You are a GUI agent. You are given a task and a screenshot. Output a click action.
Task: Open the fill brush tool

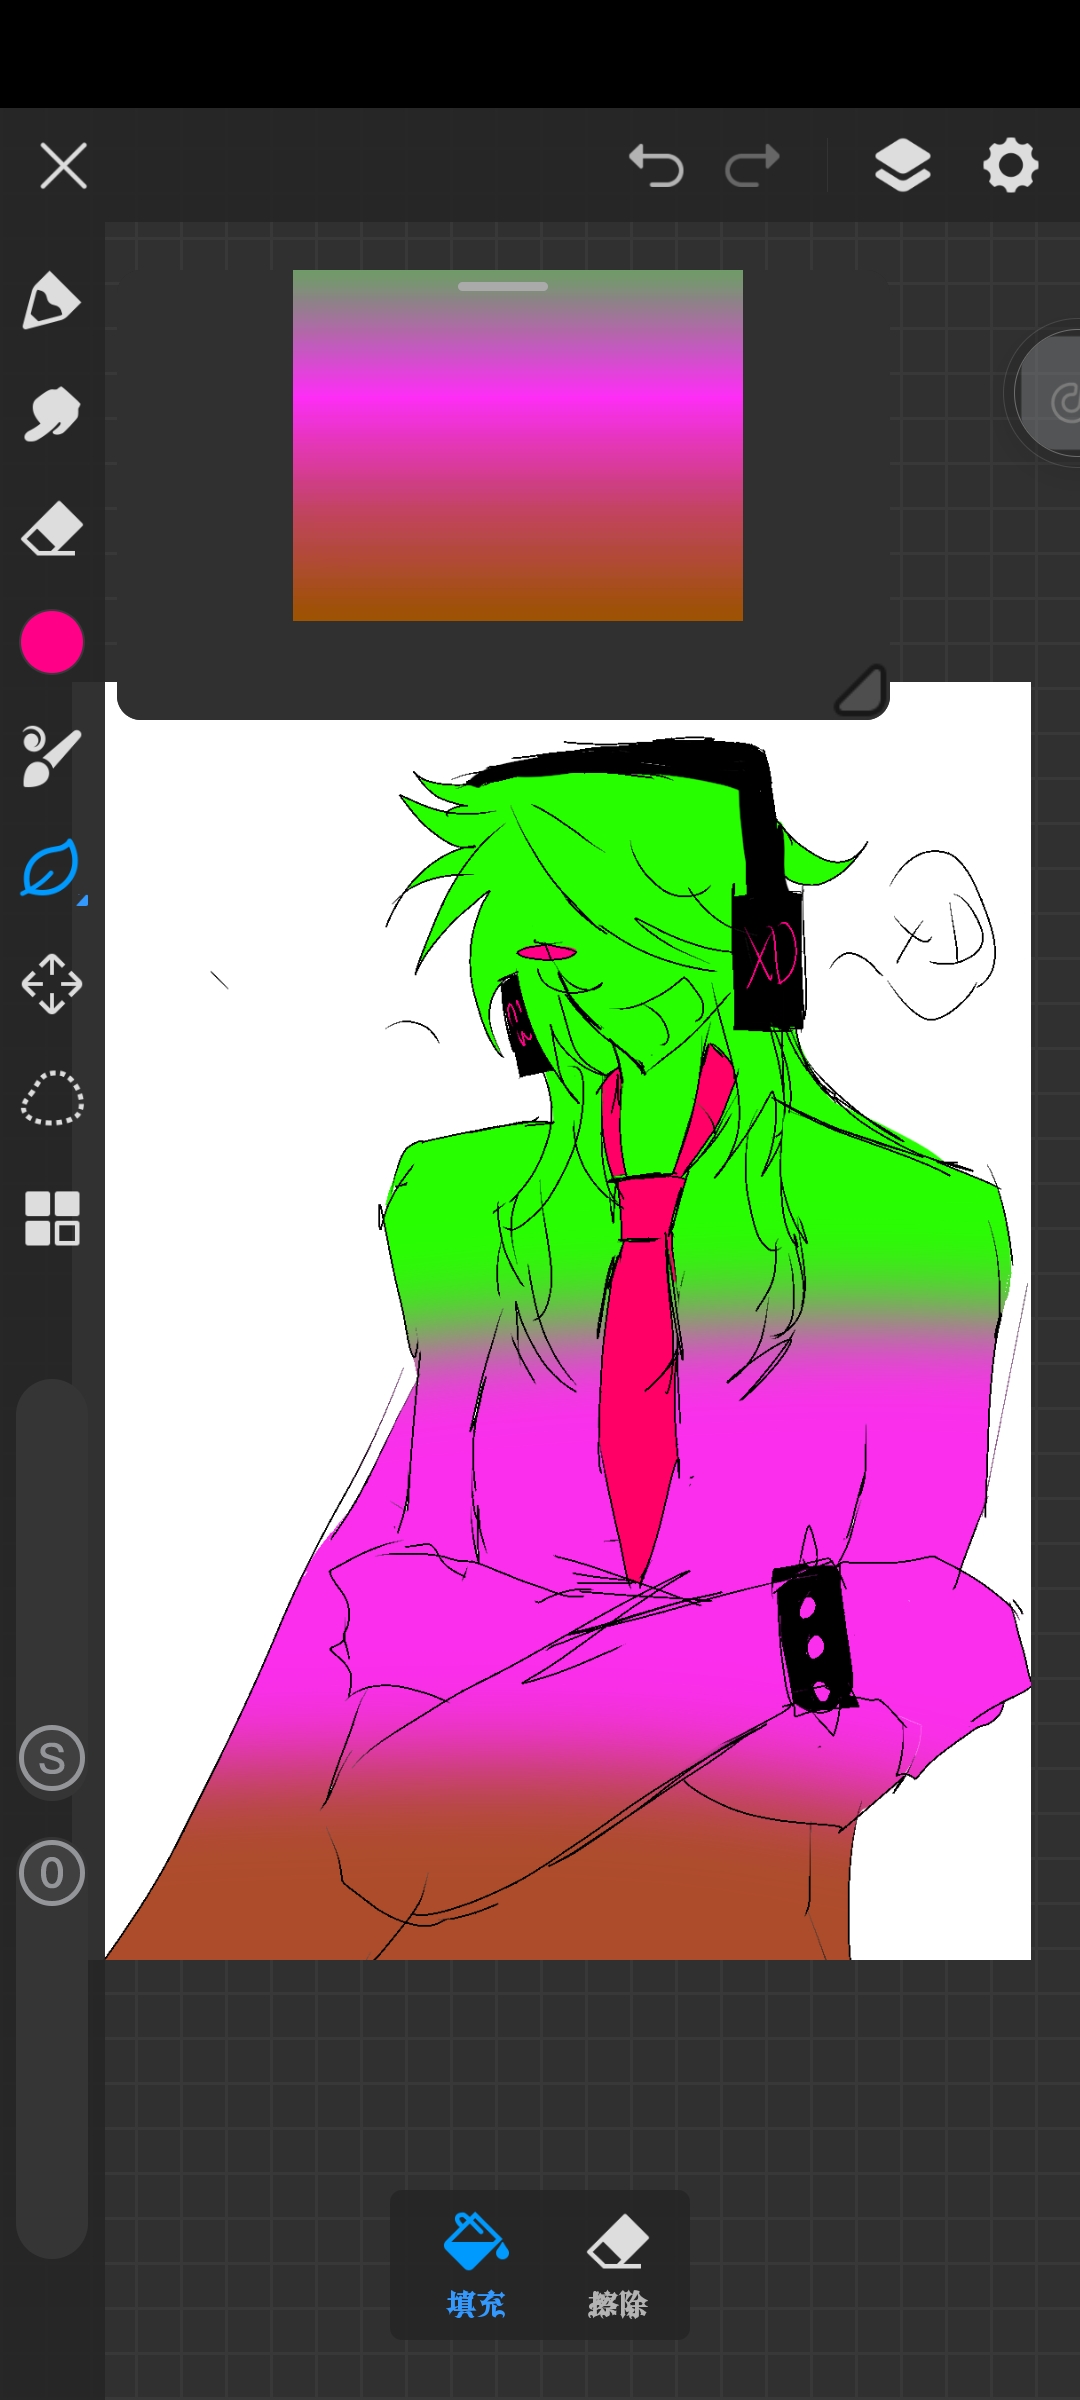coord(51,756)
